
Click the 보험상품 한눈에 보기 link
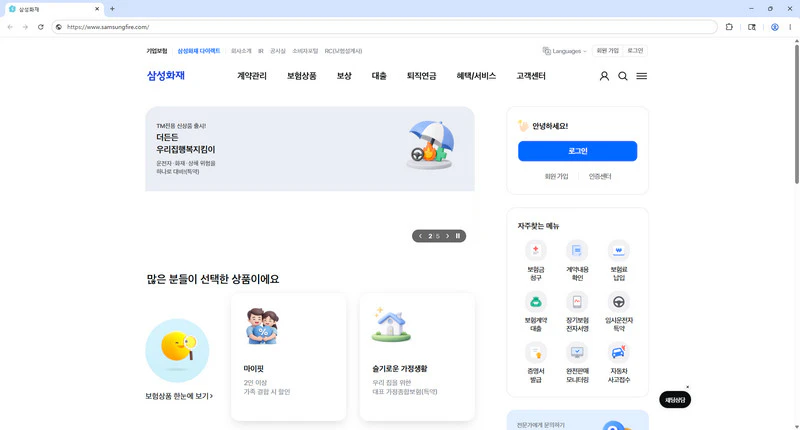[179, 396]
